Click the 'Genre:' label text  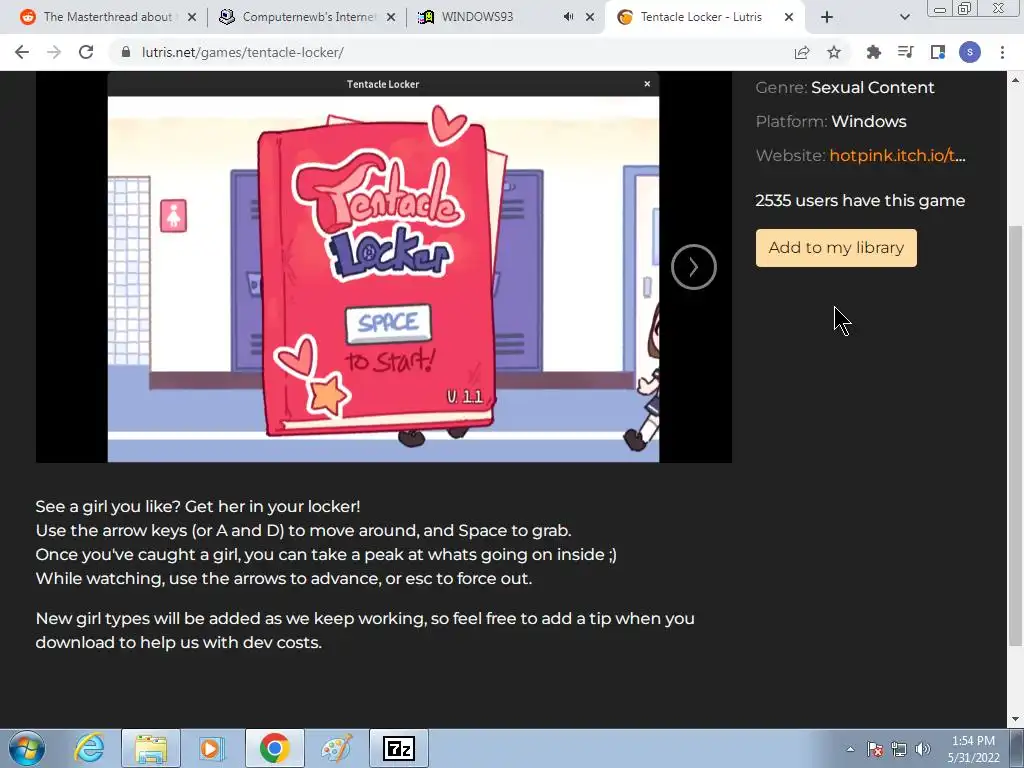781,88
